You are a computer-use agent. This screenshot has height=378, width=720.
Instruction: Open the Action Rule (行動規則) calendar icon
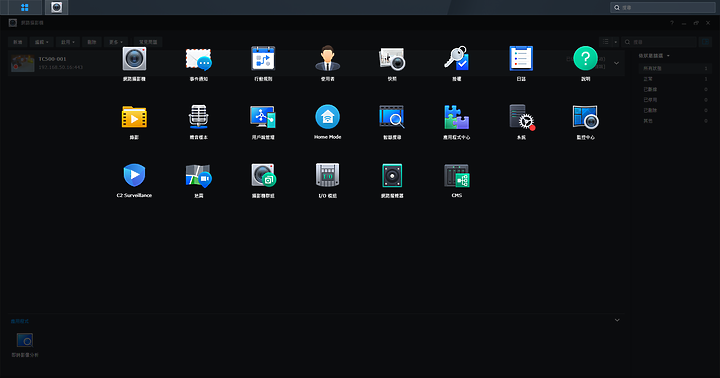(263, 58)
